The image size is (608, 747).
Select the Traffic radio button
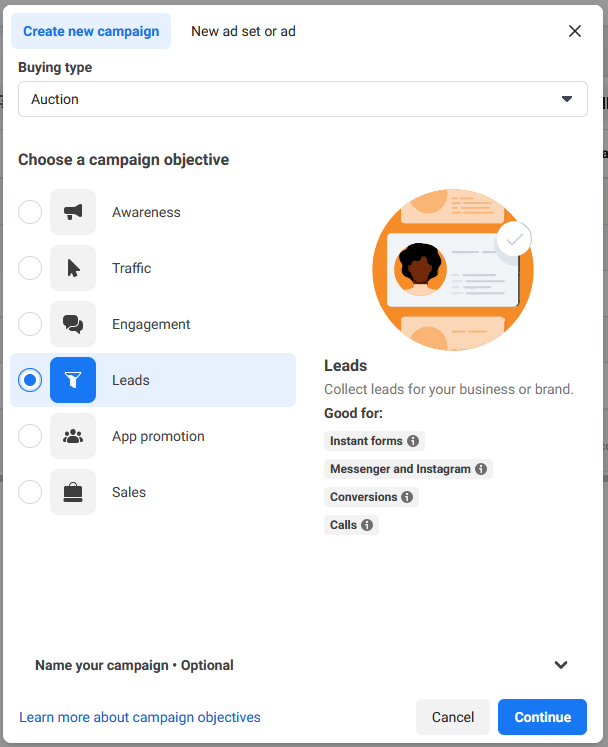pyautogui.click(x=30, y=268)
